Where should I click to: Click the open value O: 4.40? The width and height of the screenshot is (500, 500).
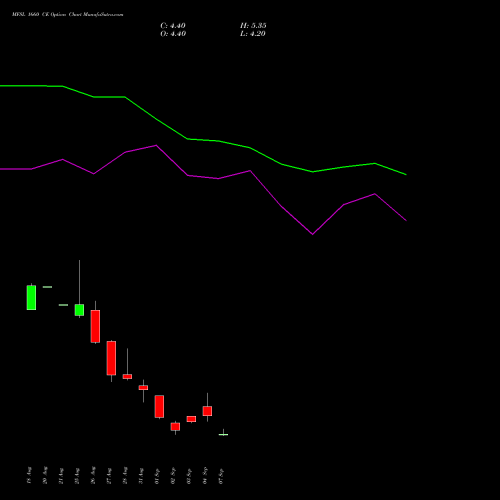pyautogui.click(x=173, y=34)
